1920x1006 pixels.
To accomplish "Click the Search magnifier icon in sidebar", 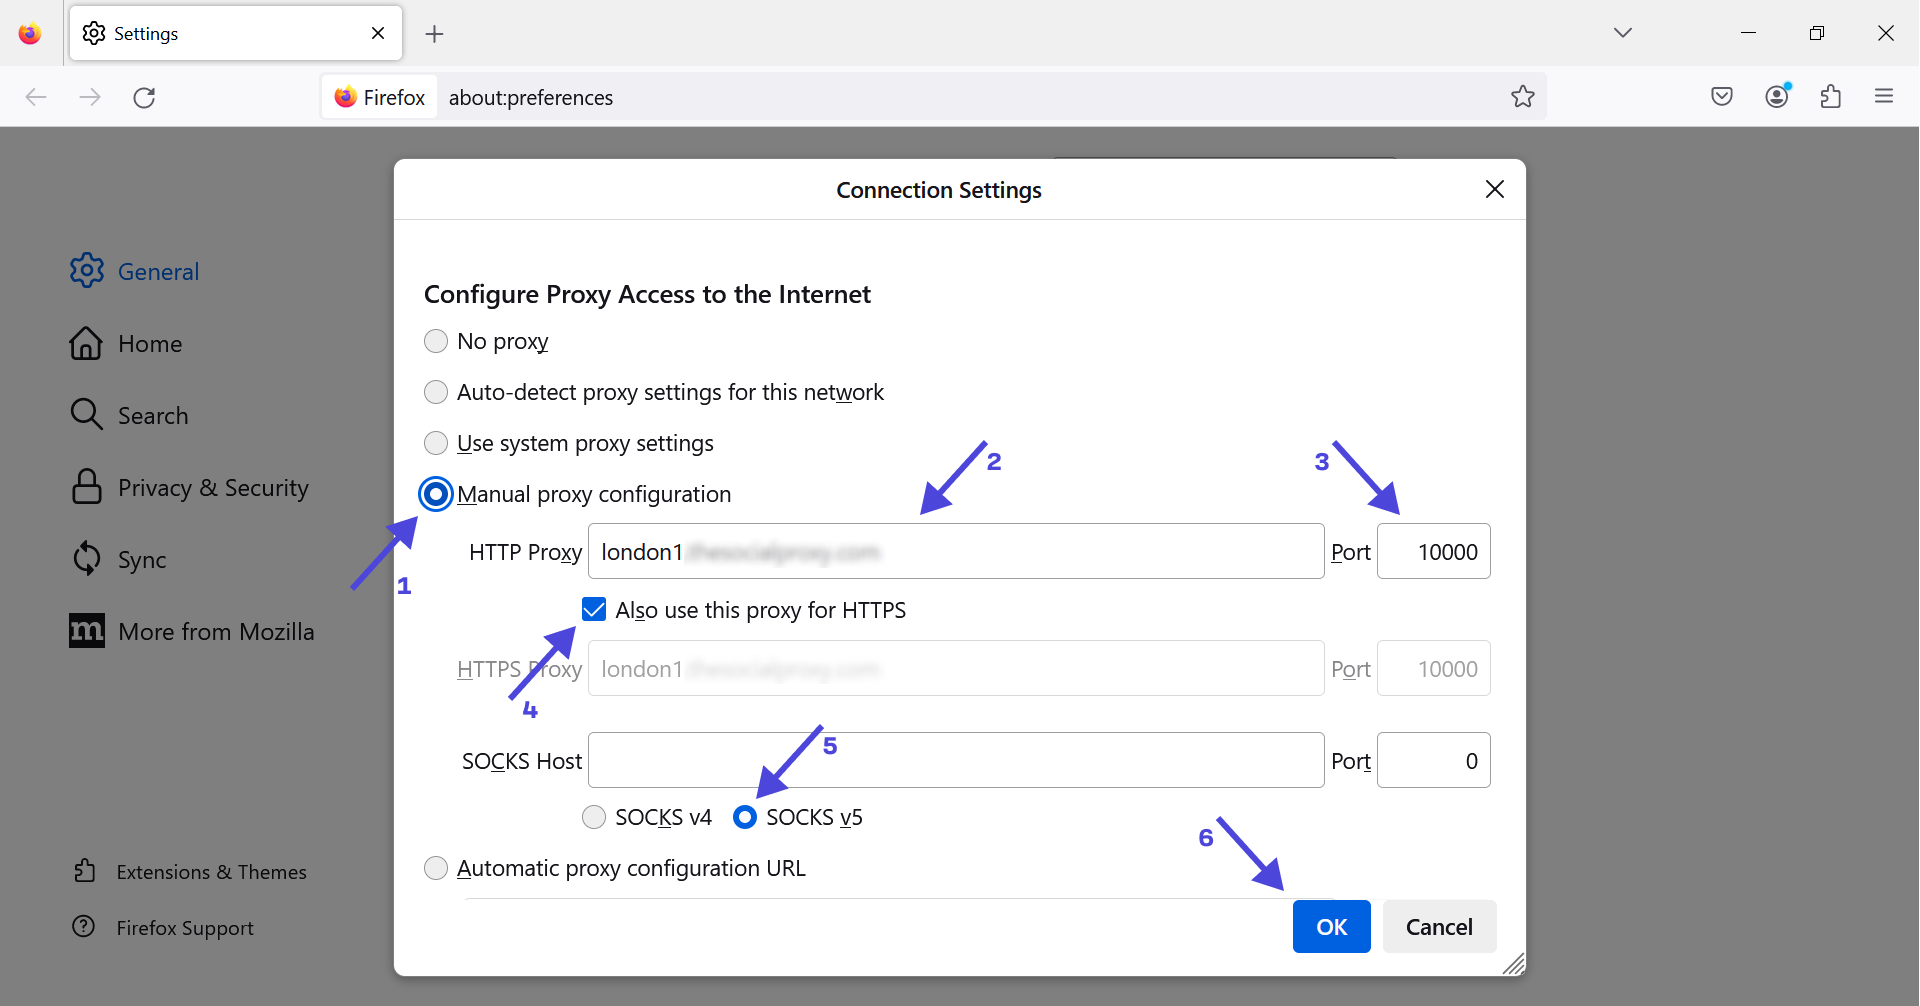I will point(87,414).
